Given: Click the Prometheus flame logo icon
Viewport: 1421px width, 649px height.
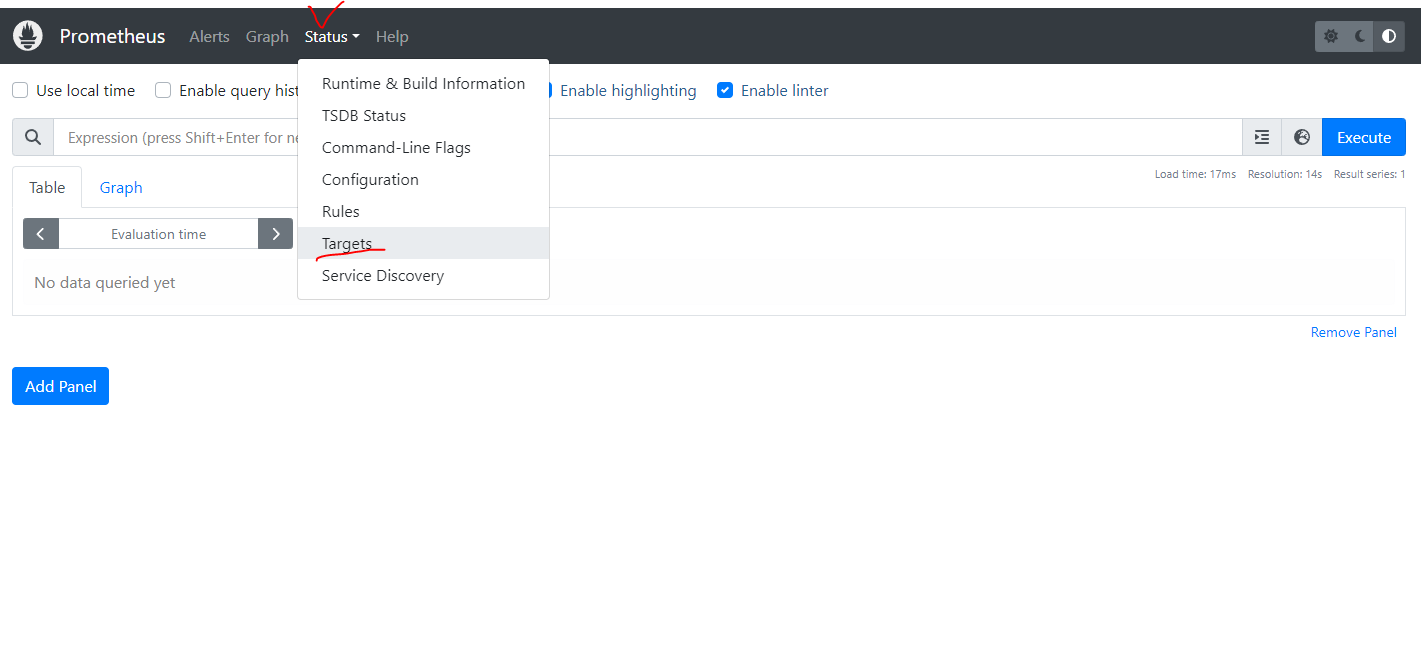Looking at the screenshot, I should click(x=28, y=36).
